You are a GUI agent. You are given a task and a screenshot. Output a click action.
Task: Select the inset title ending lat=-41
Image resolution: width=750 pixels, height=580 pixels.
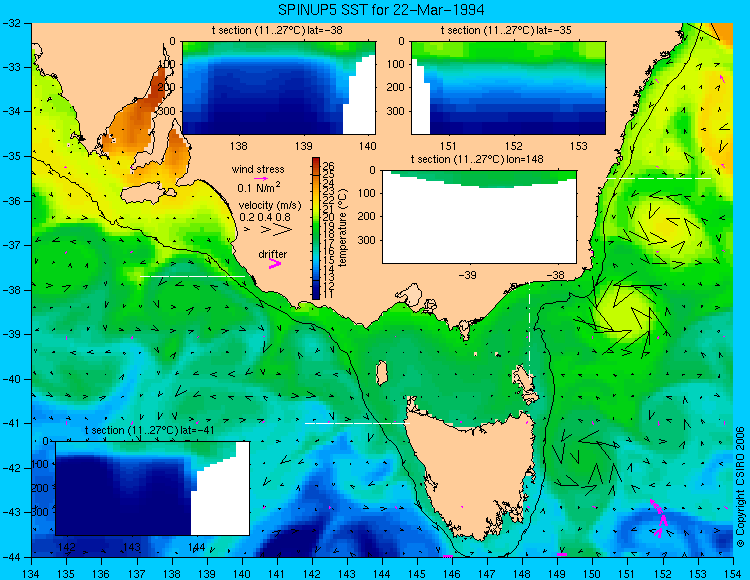coord(150,430)
